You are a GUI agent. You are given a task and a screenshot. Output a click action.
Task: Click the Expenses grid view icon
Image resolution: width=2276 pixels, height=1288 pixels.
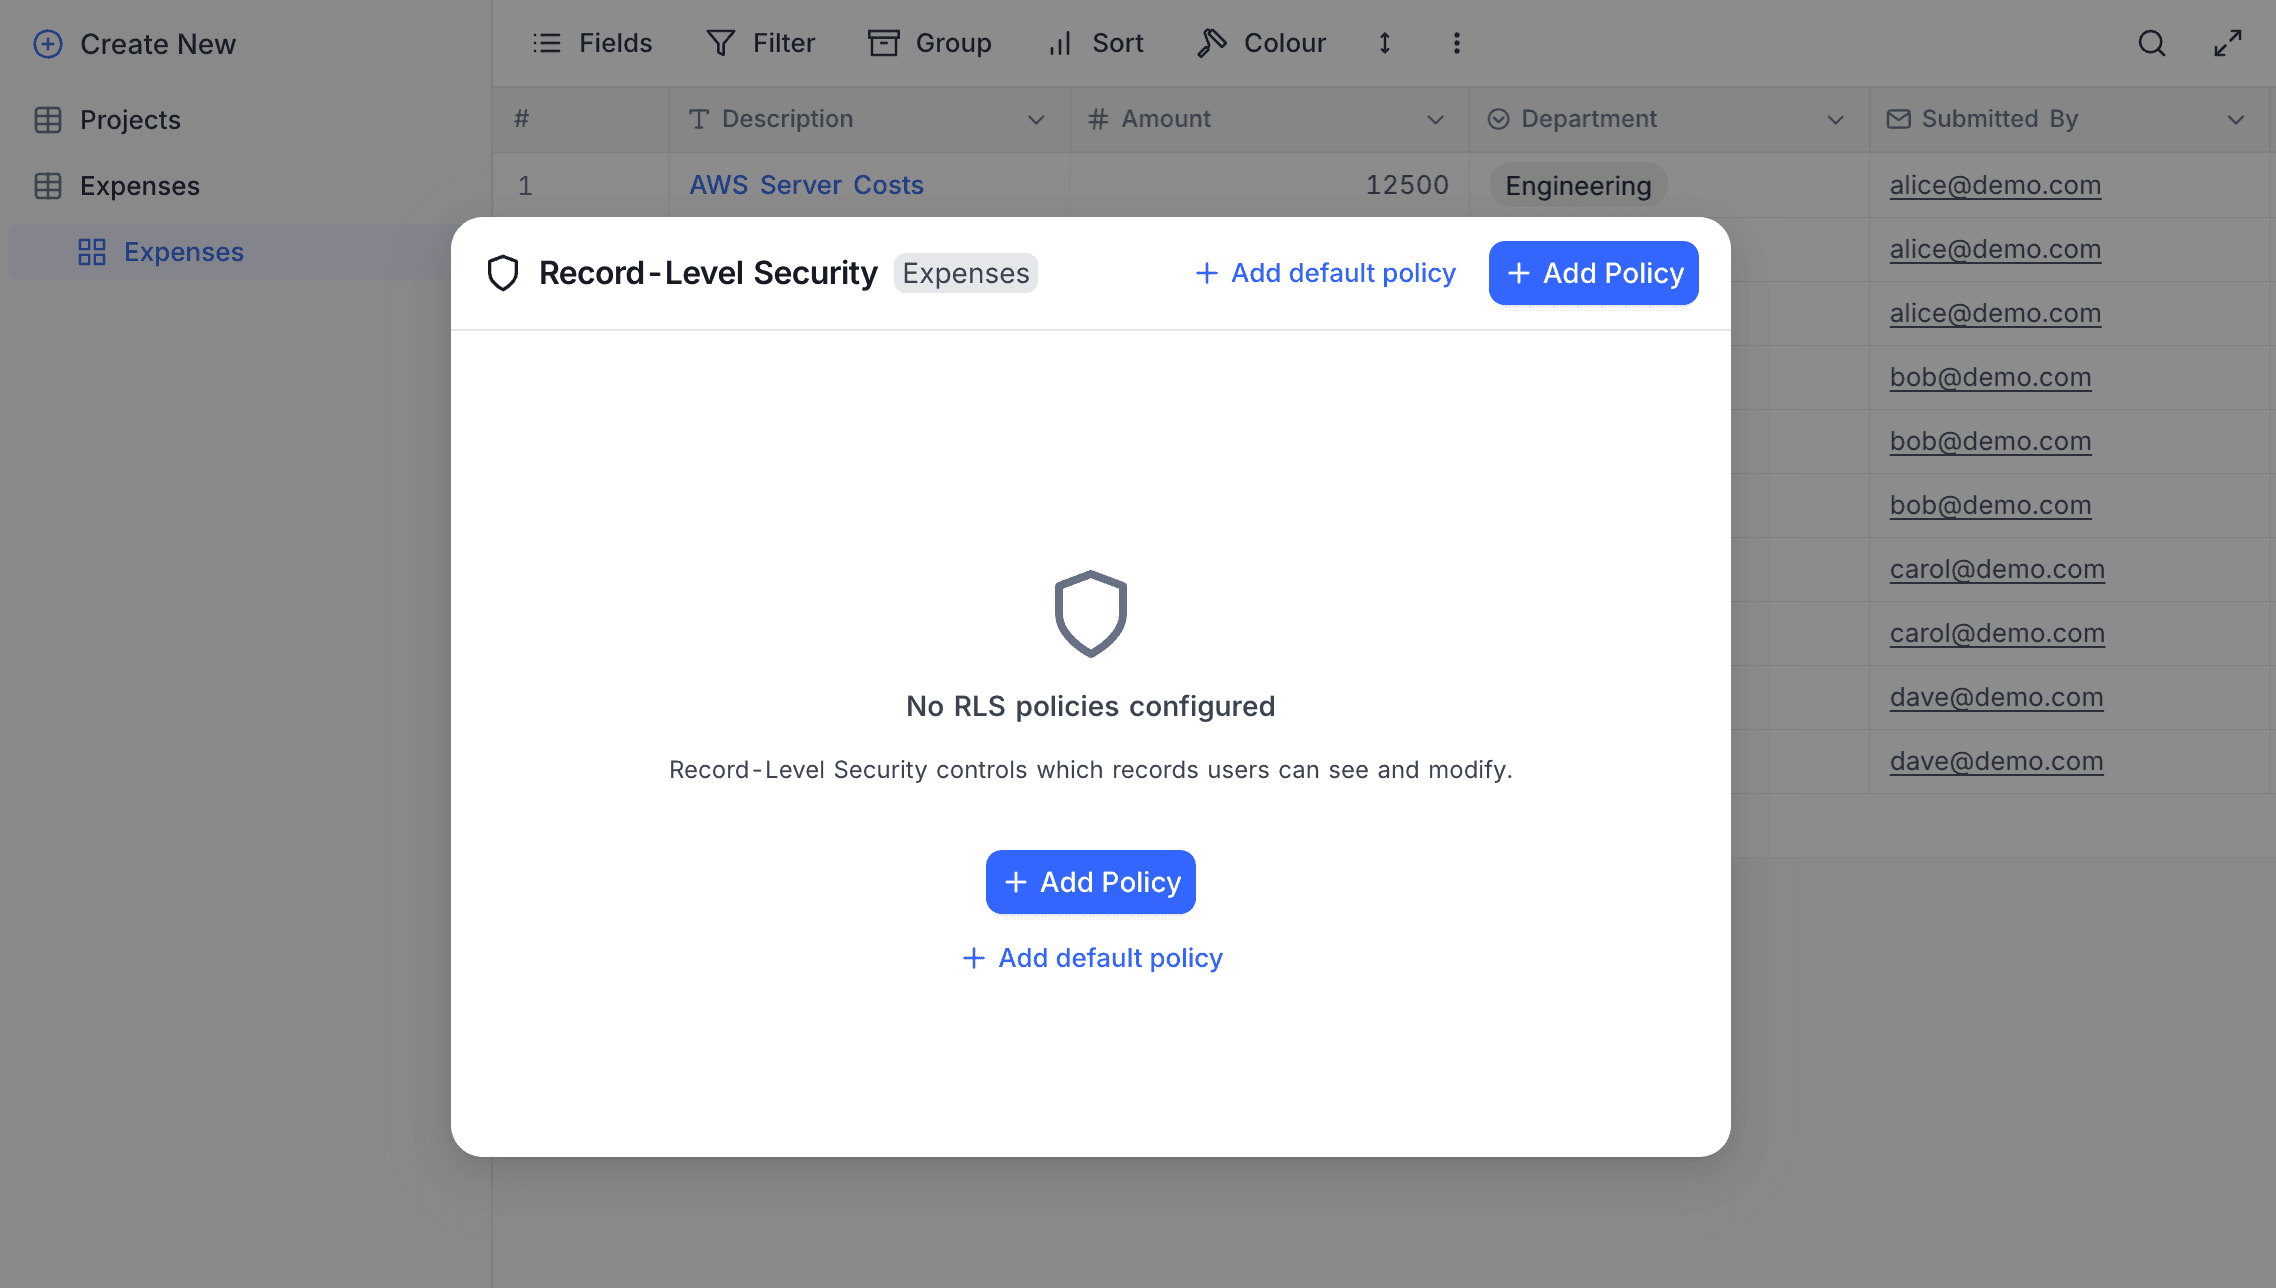click(x=92, y=252)
